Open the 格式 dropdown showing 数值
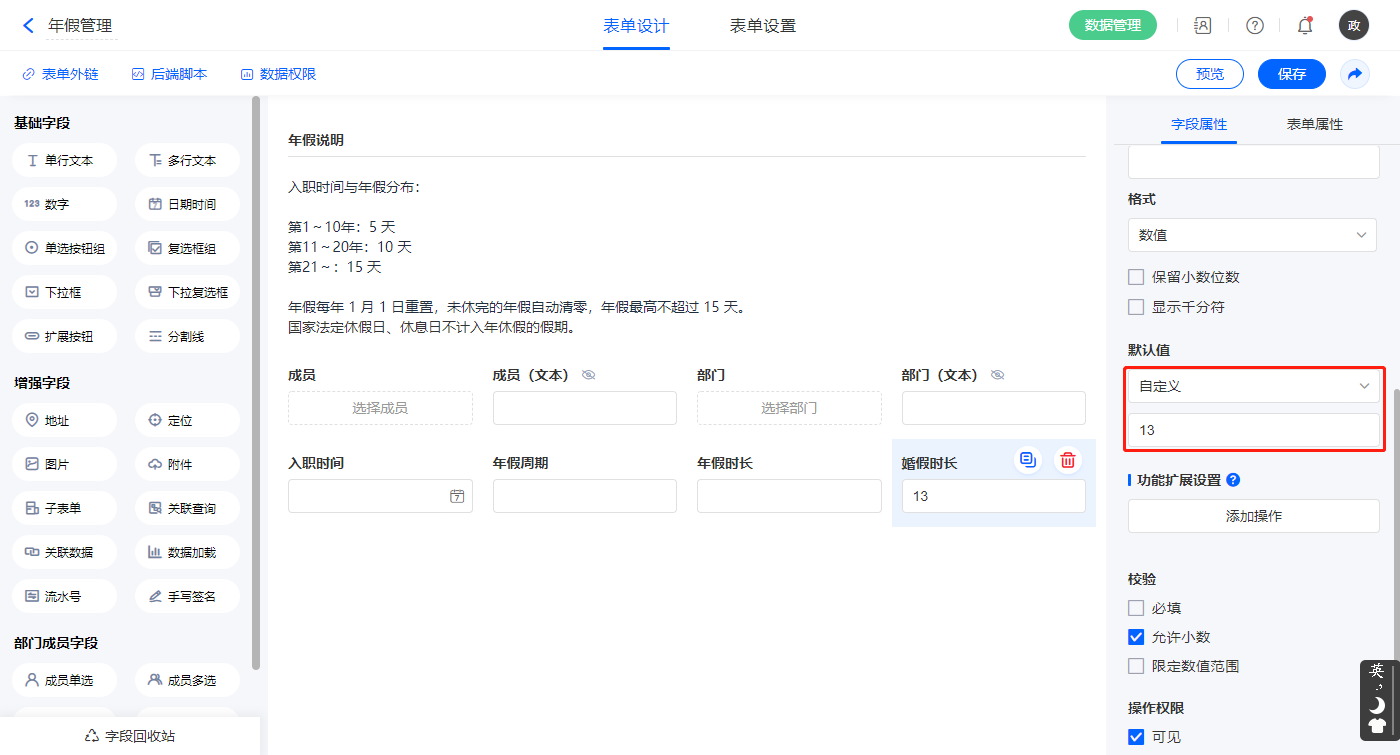This screenshot has height=755, width=1400. (x=1252, y=235)
